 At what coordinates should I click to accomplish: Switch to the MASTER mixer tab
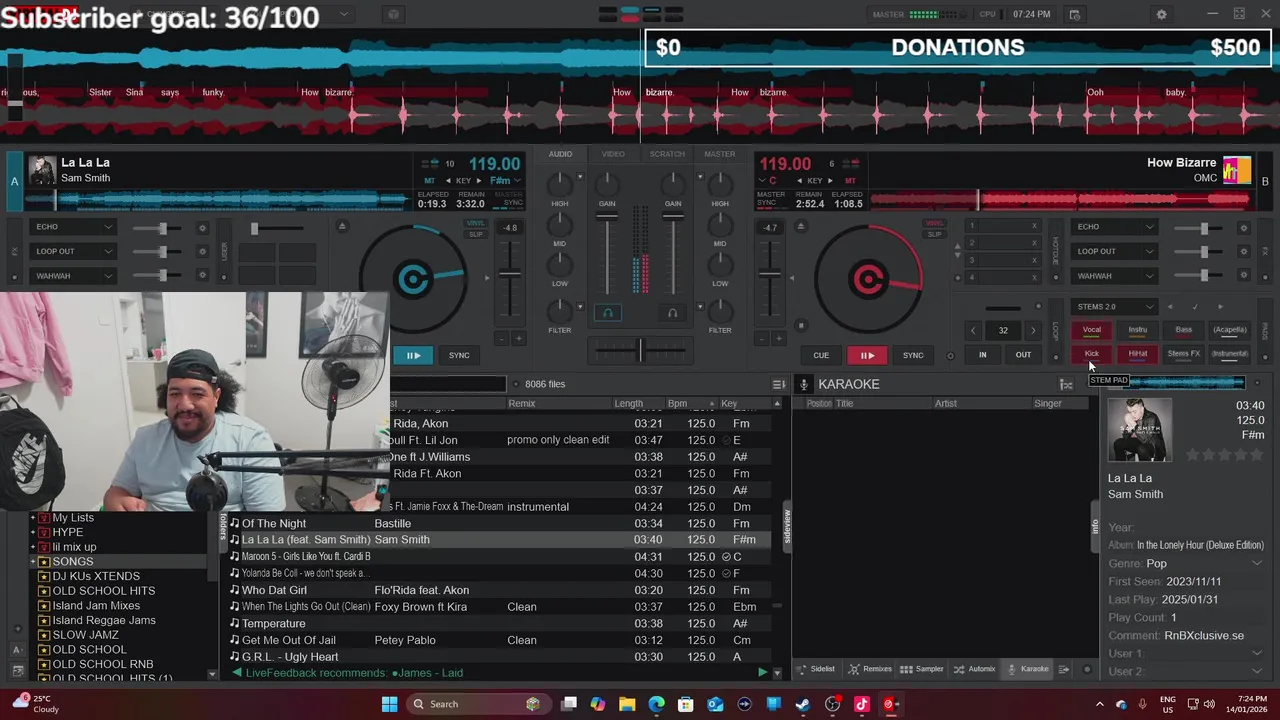[x=719, y=154]
